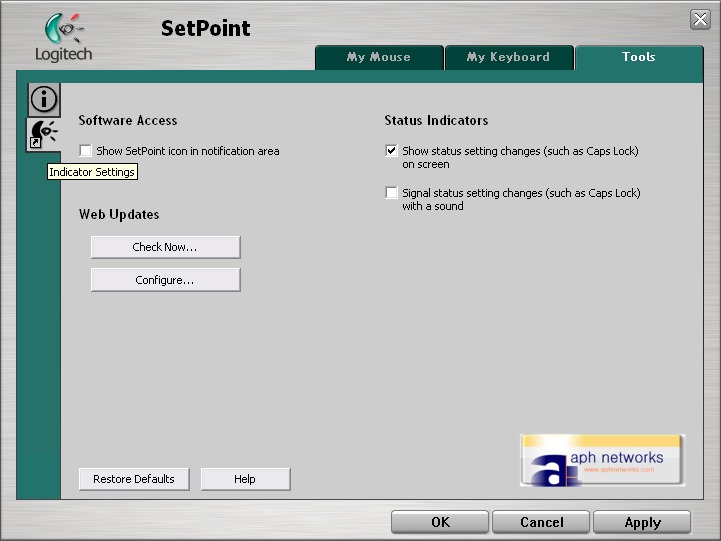Click the aph networks watermark logo
This screenshot has height=541, width=721.
[602, 461]
